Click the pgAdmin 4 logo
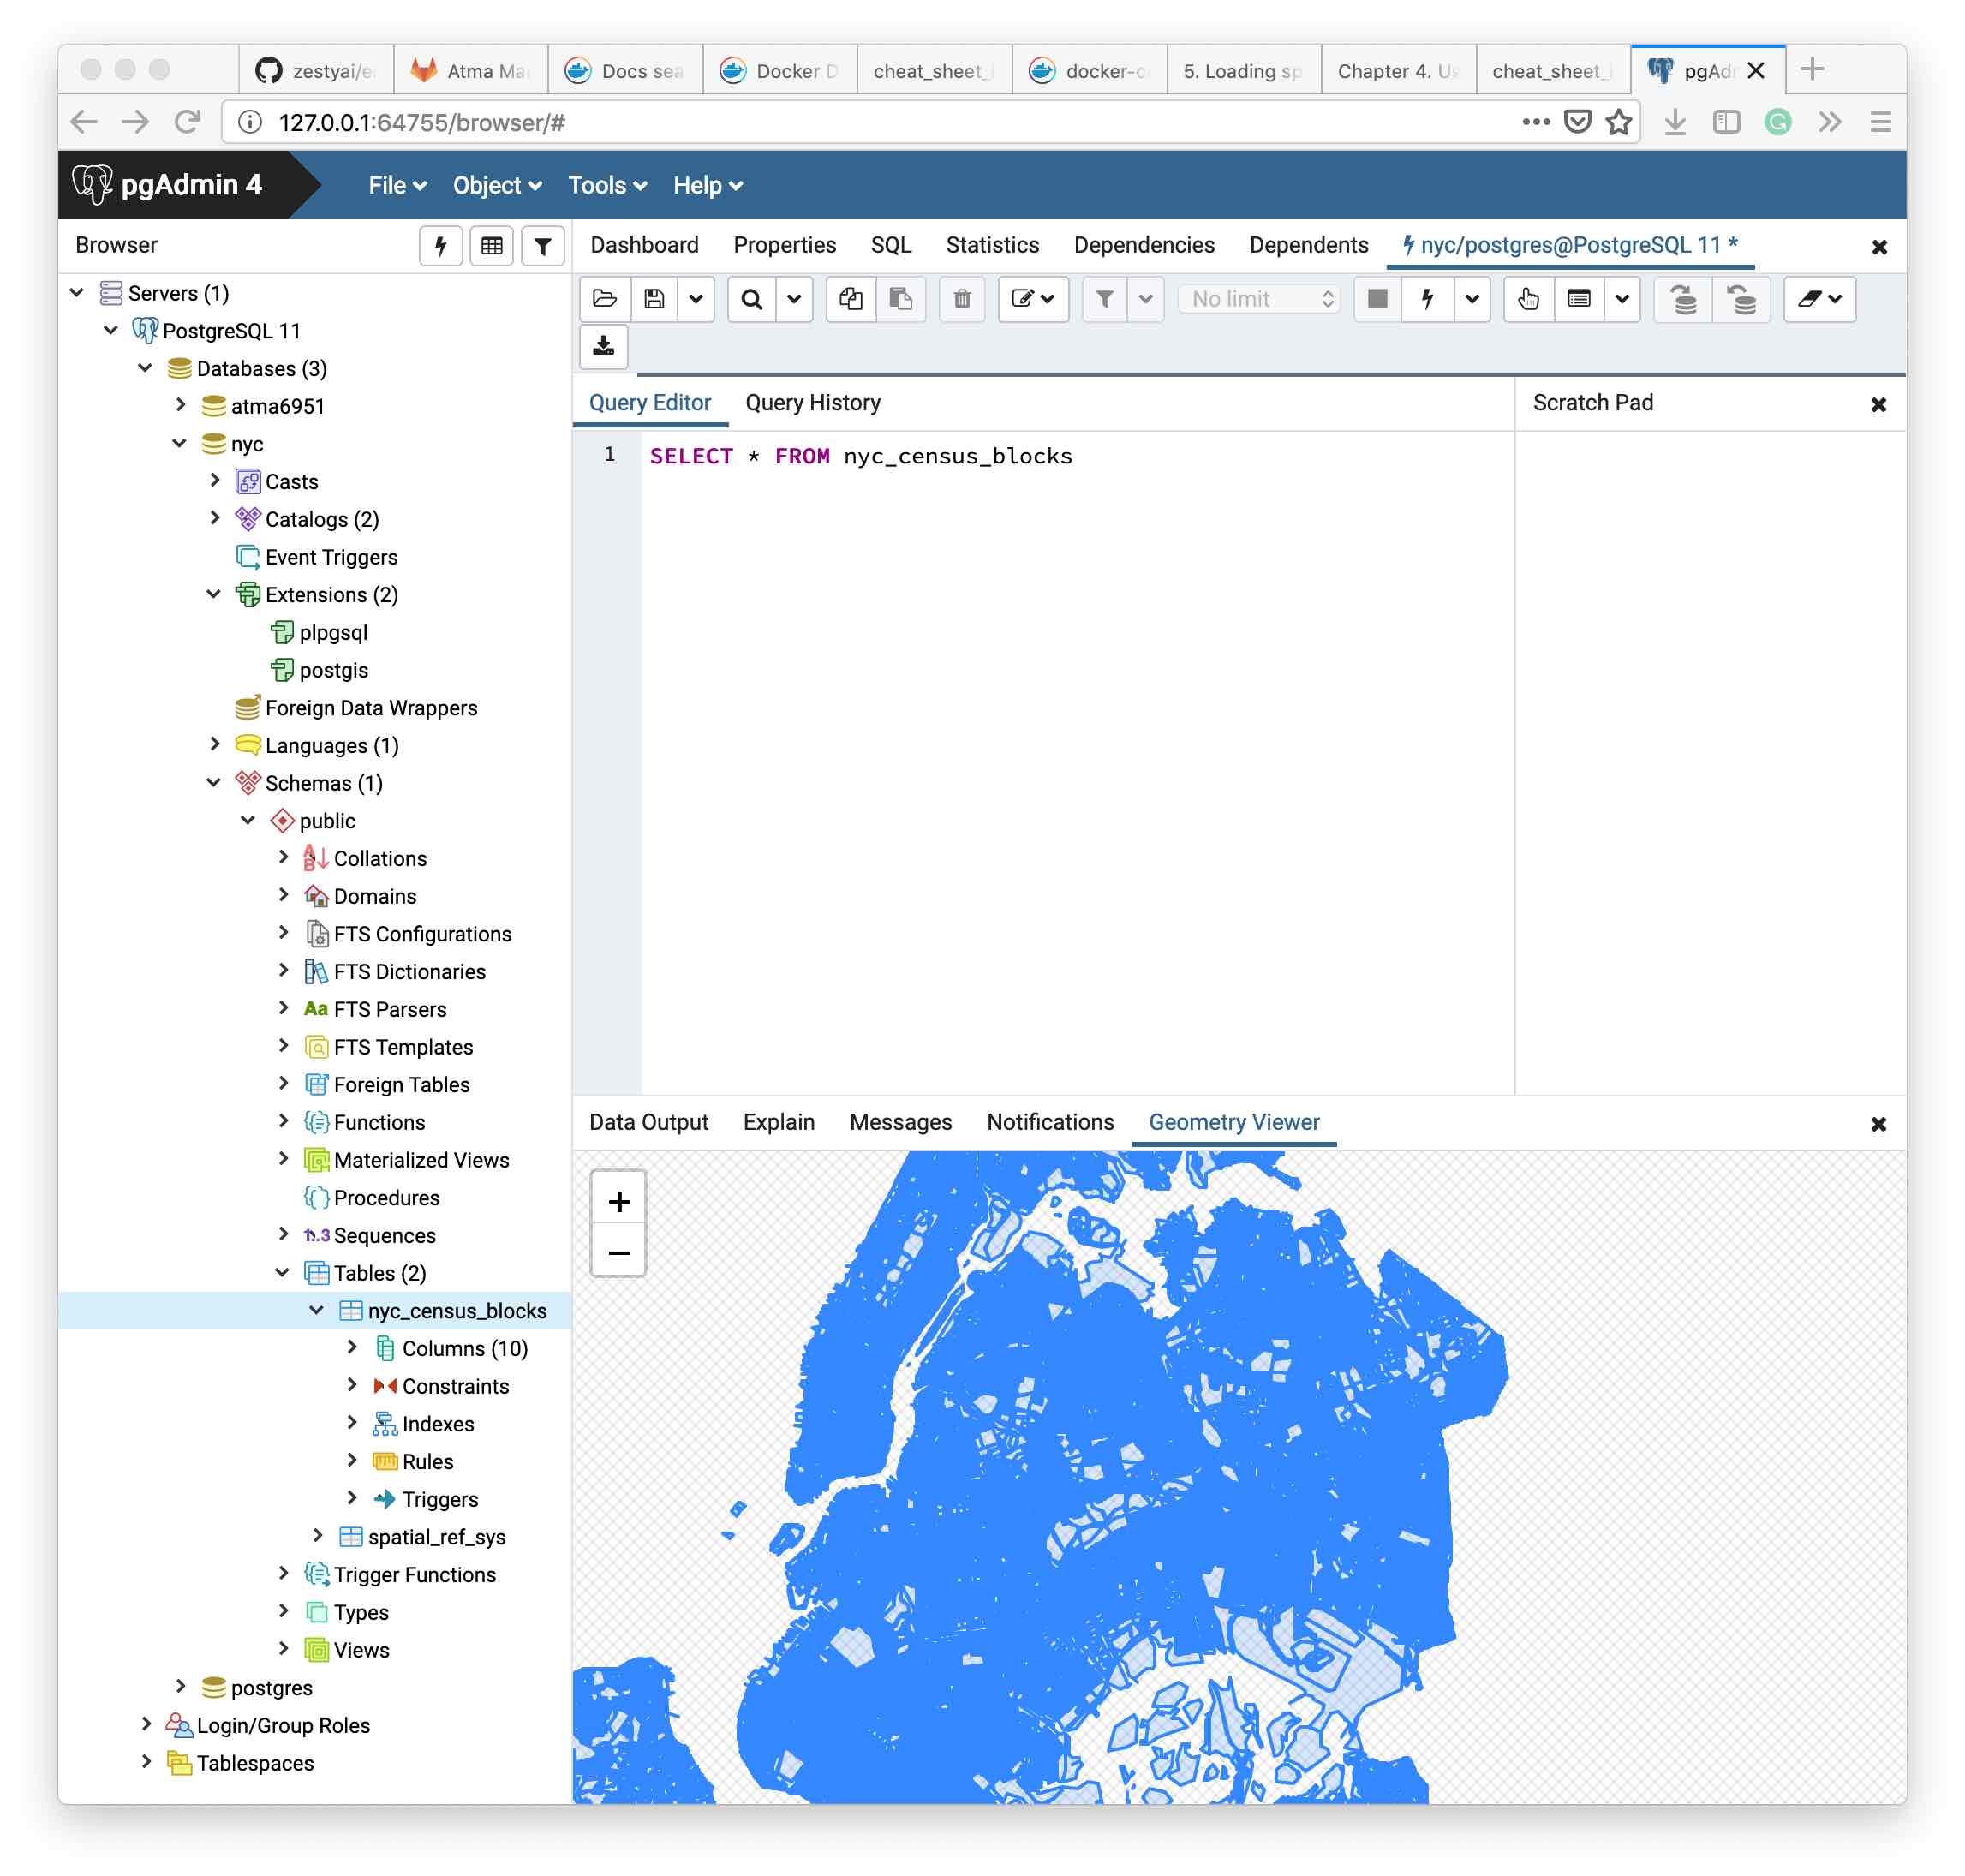 point(168,185)
